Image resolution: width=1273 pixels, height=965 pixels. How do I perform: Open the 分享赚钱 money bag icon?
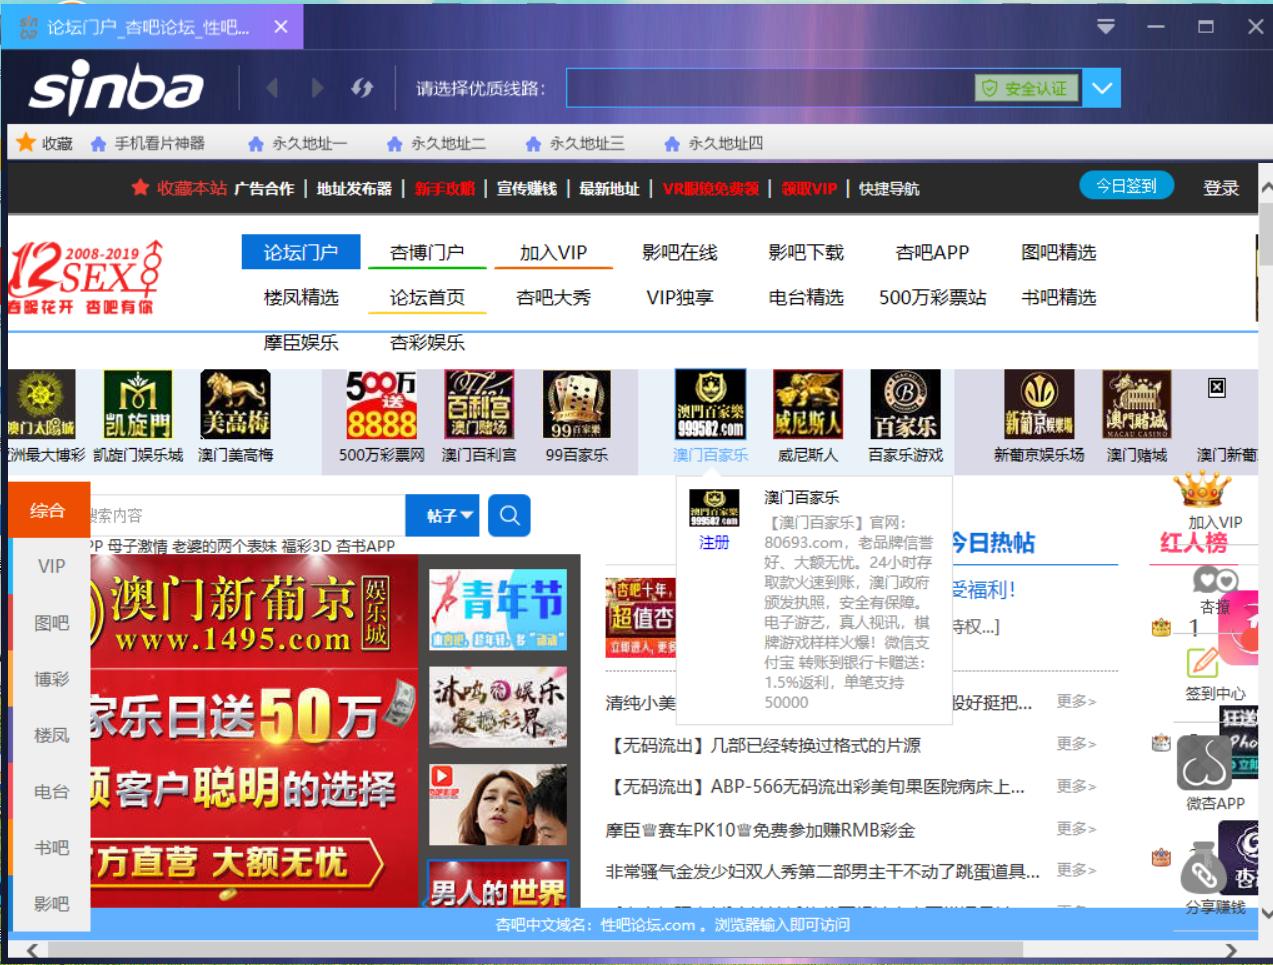coord(1204,868)
